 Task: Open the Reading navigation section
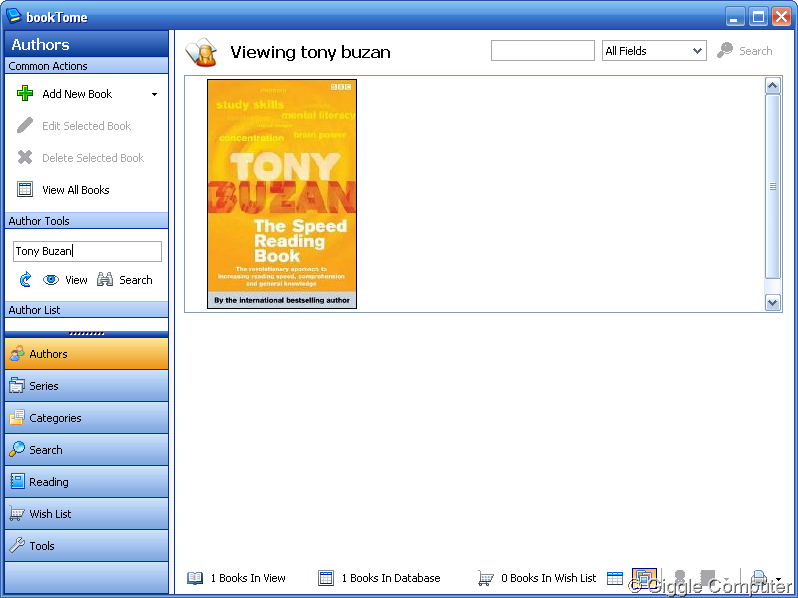pos(87,482)
